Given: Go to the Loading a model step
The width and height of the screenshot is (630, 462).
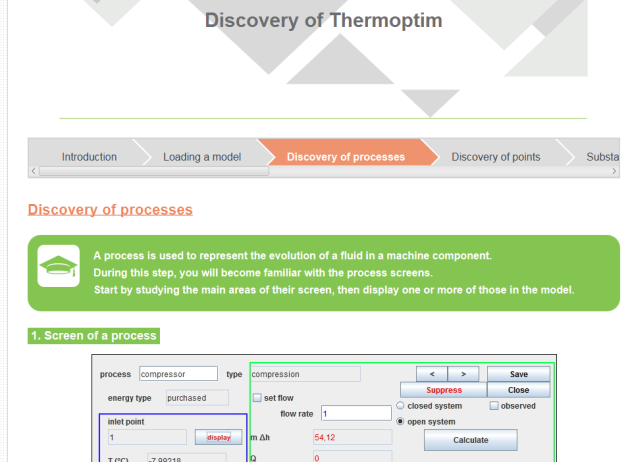Looking at the screenshot, I should click(202, 157).
